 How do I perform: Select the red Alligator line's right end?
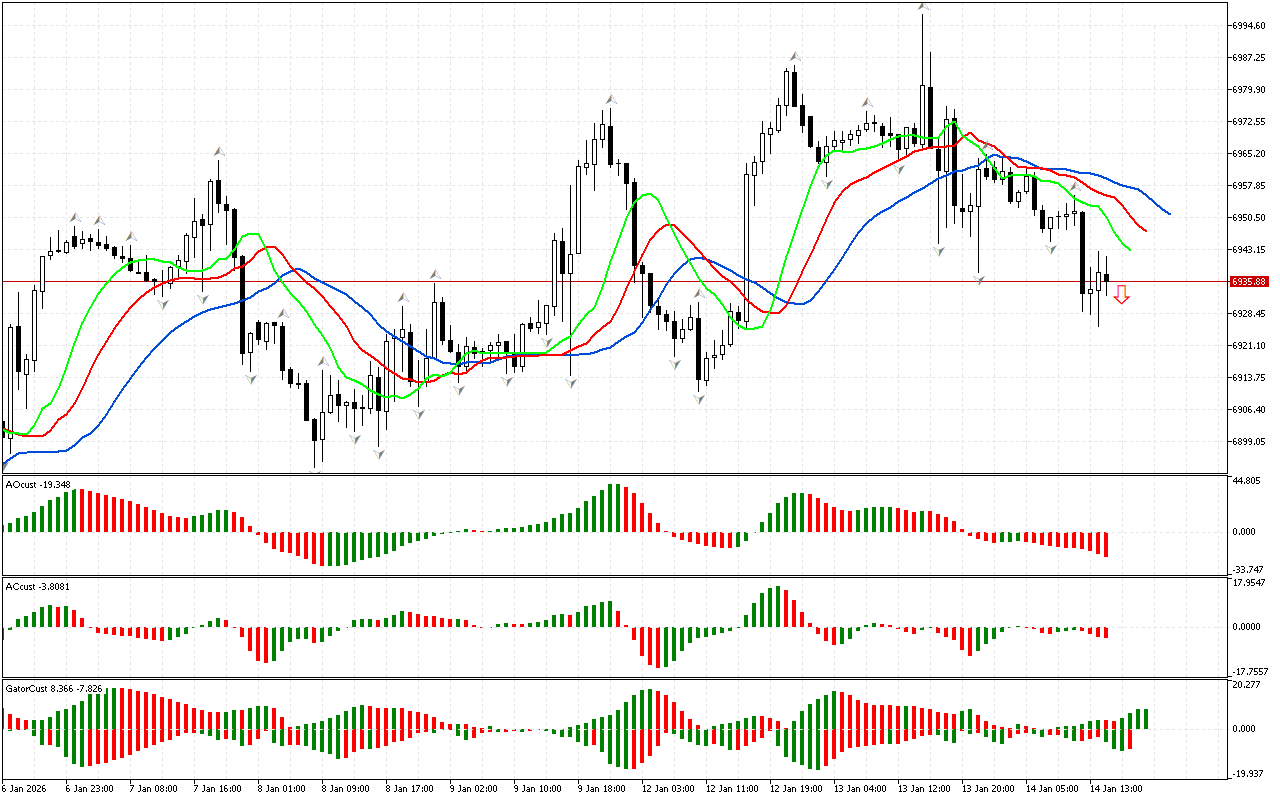click(x=1144, y=230)
